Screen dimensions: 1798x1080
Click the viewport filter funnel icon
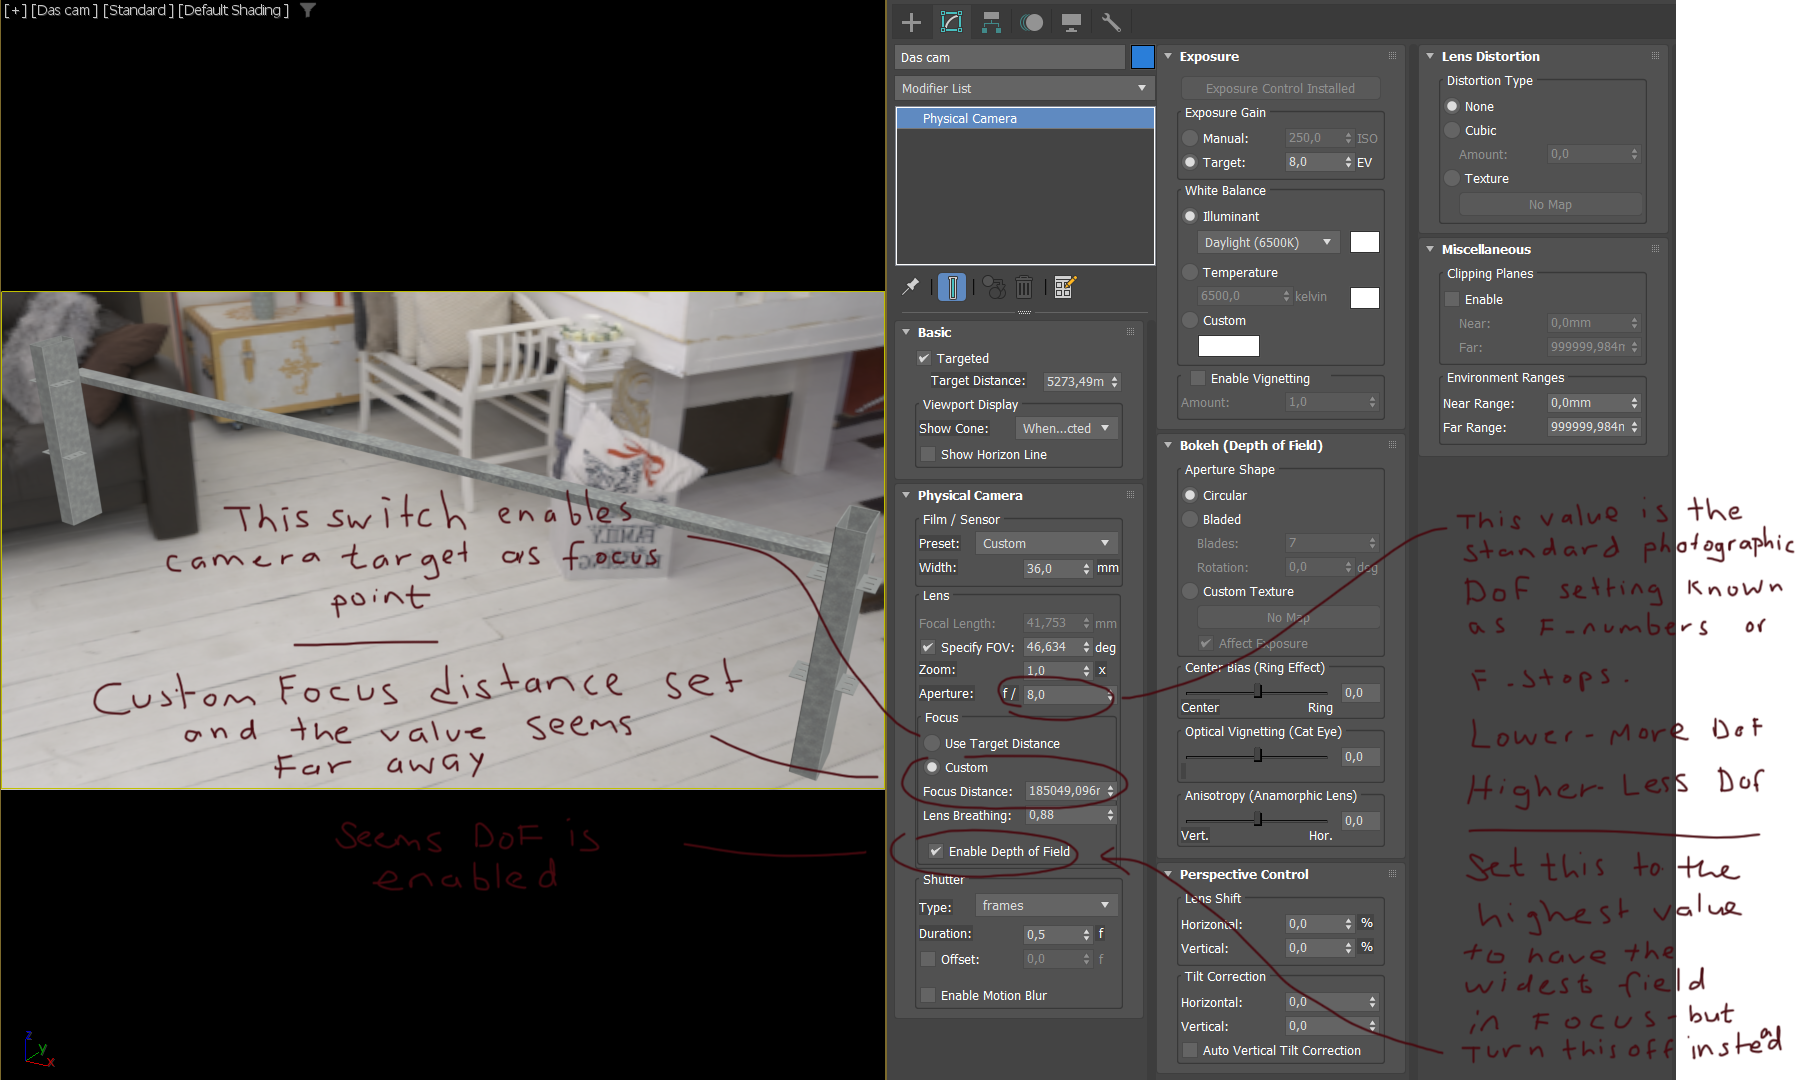click(x=308, y=10)
